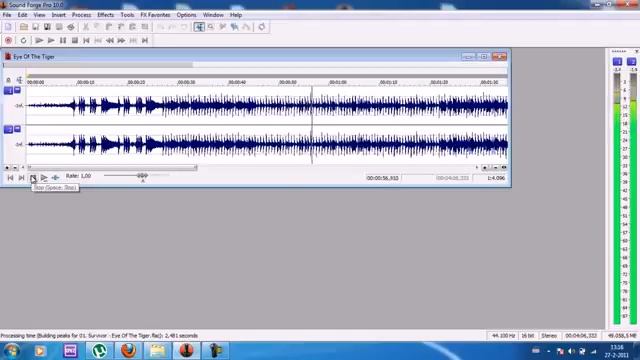
Task: Click the horizontal scrollbar of the waveform
Action: pyautogui.click(x=113, y=167)
